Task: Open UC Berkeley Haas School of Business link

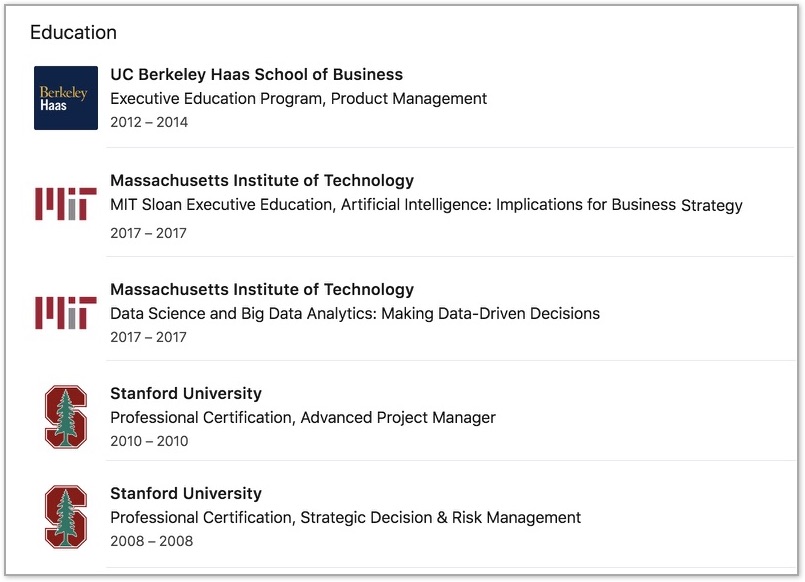Action: coord(257,74)
